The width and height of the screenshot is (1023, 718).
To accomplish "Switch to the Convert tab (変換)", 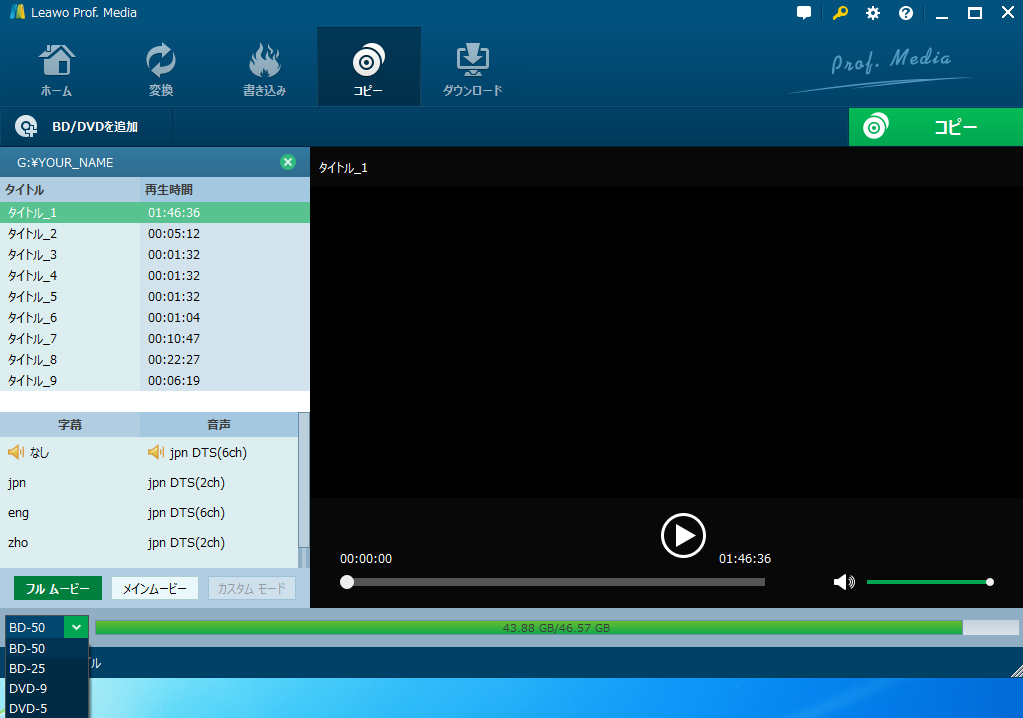I will 160,68.
